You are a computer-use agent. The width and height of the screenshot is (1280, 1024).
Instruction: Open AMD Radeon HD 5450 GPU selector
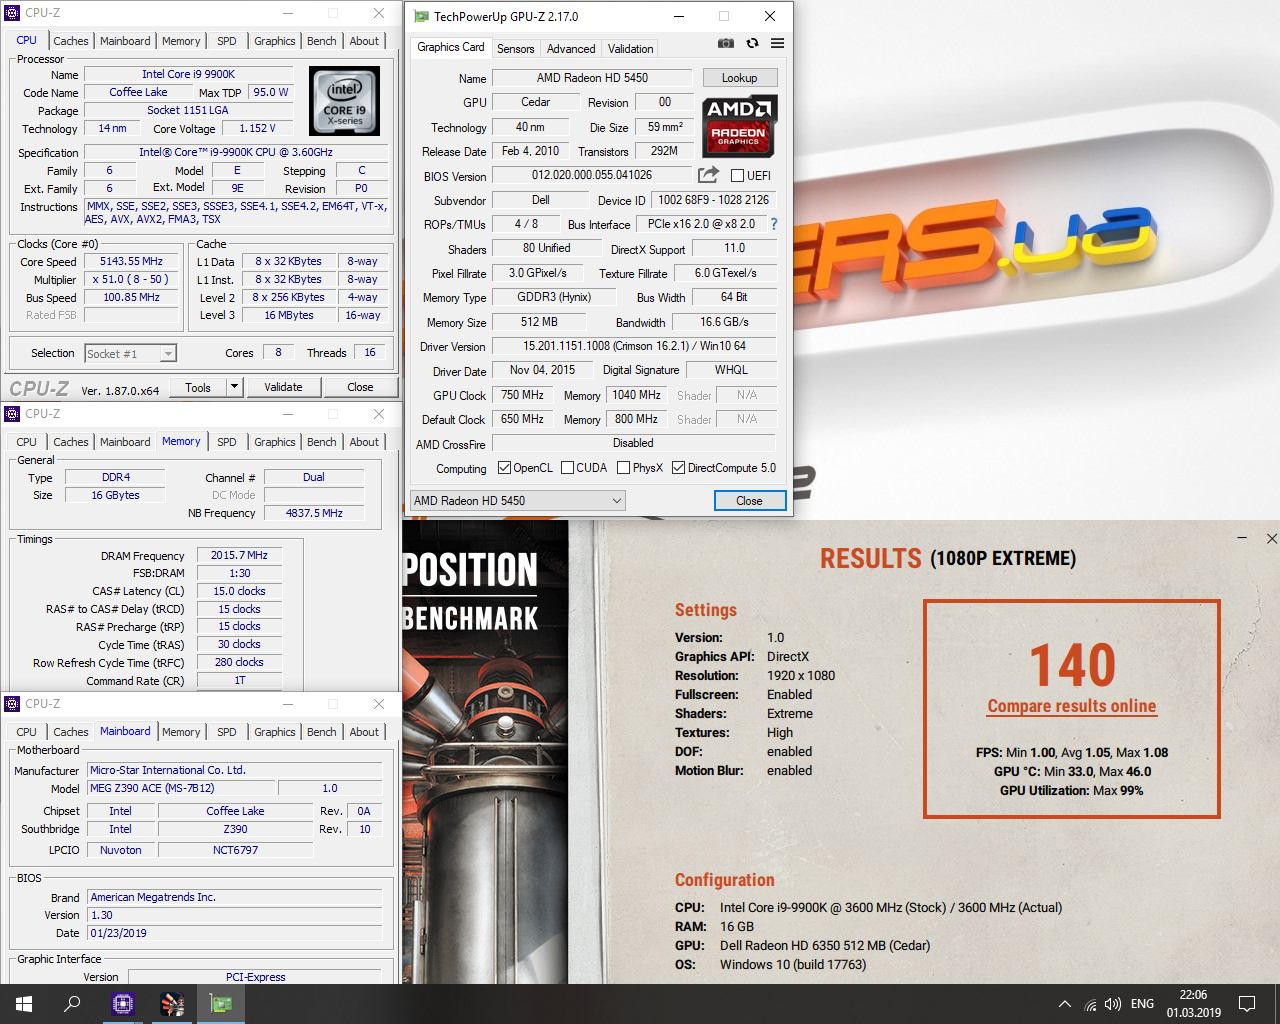click(518, 501)
